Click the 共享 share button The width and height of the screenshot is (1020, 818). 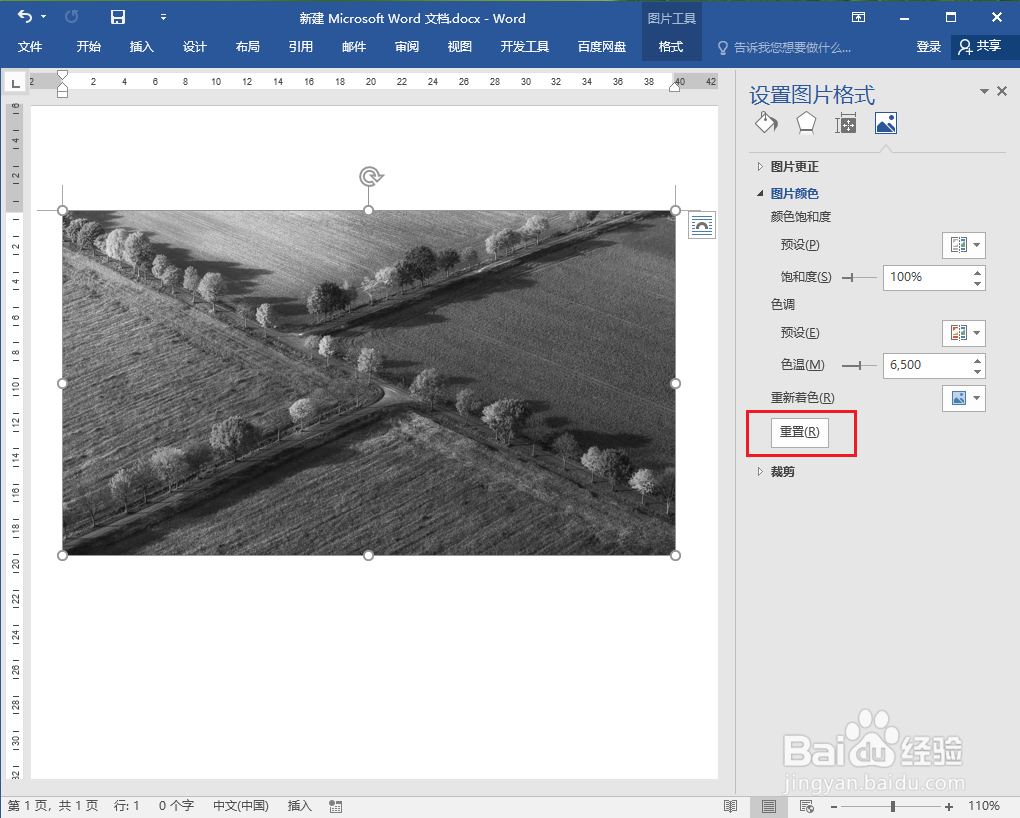[980, 46]
